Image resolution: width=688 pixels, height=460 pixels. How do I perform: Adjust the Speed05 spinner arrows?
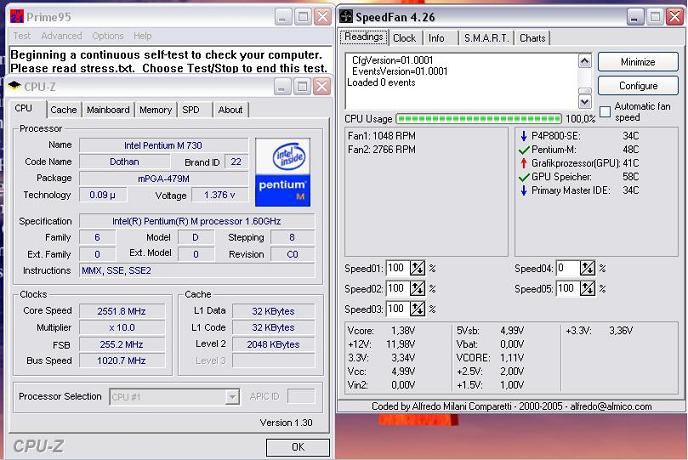point(588,288)
